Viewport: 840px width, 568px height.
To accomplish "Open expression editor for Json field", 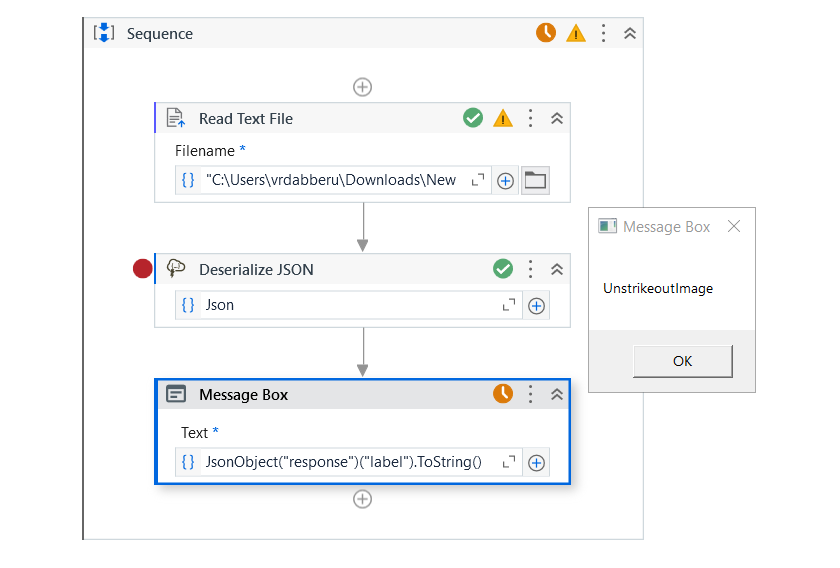I will (509, 306).
